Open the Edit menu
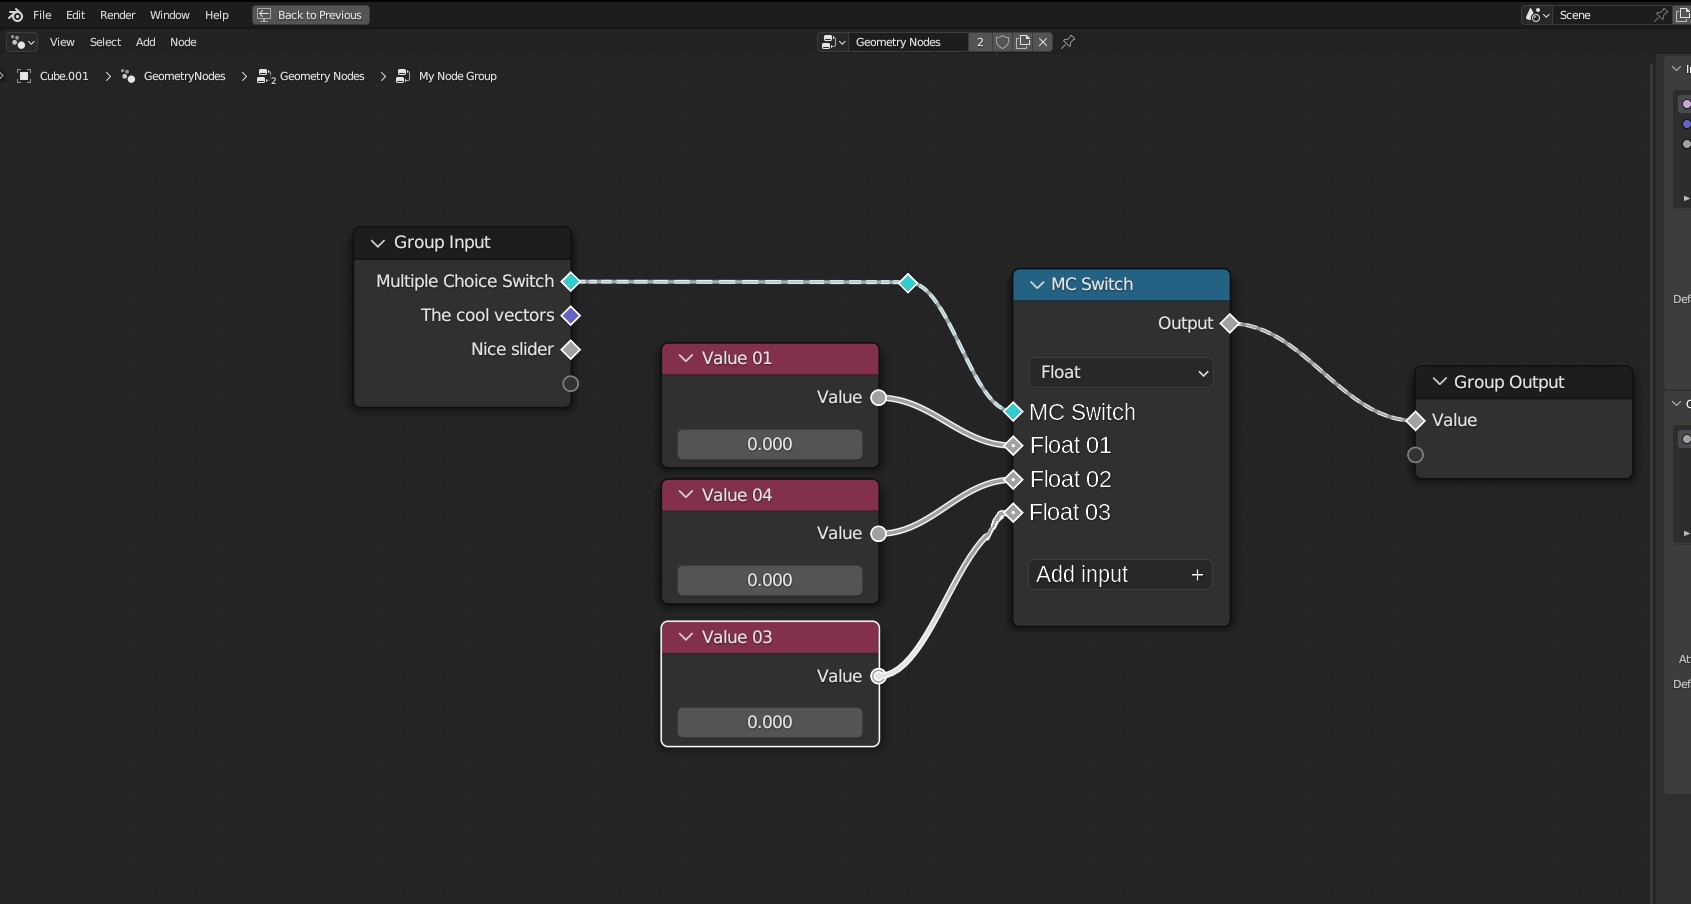The height and width of the screenshot is (904, 1691). [76, 15]
